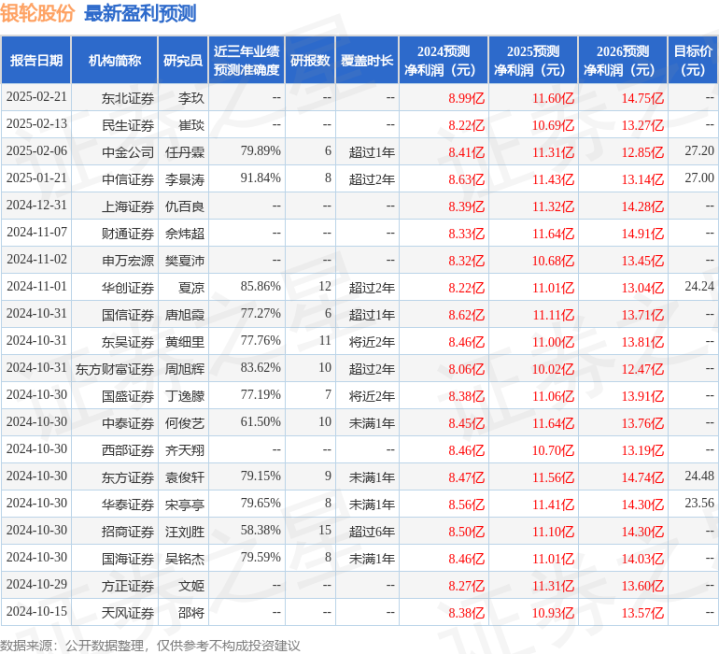Click the 2024预测净利润 column header
Viewport: 719px width, 654px height.
443,60
